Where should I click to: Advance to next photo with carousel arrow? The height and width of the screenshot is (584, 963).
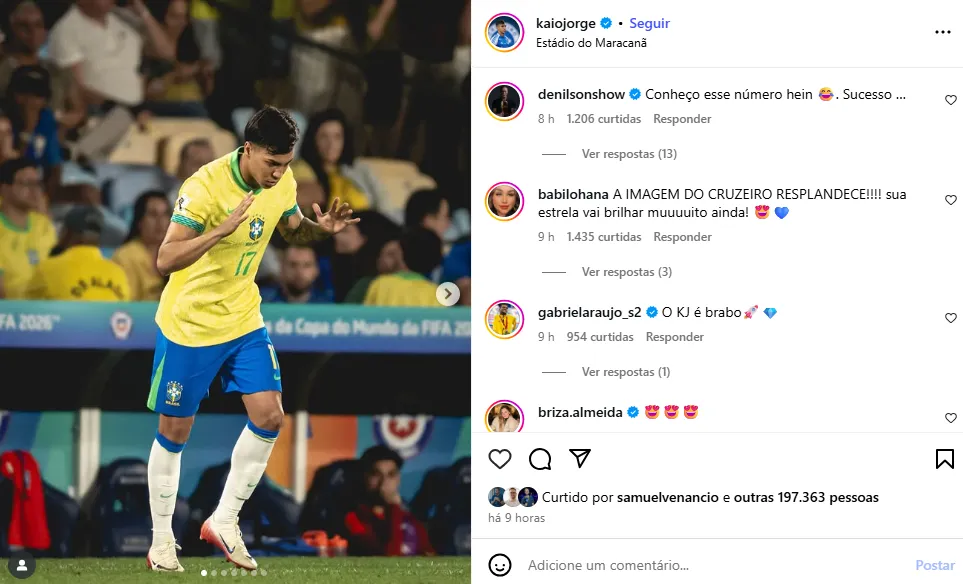tap(448, 294)
